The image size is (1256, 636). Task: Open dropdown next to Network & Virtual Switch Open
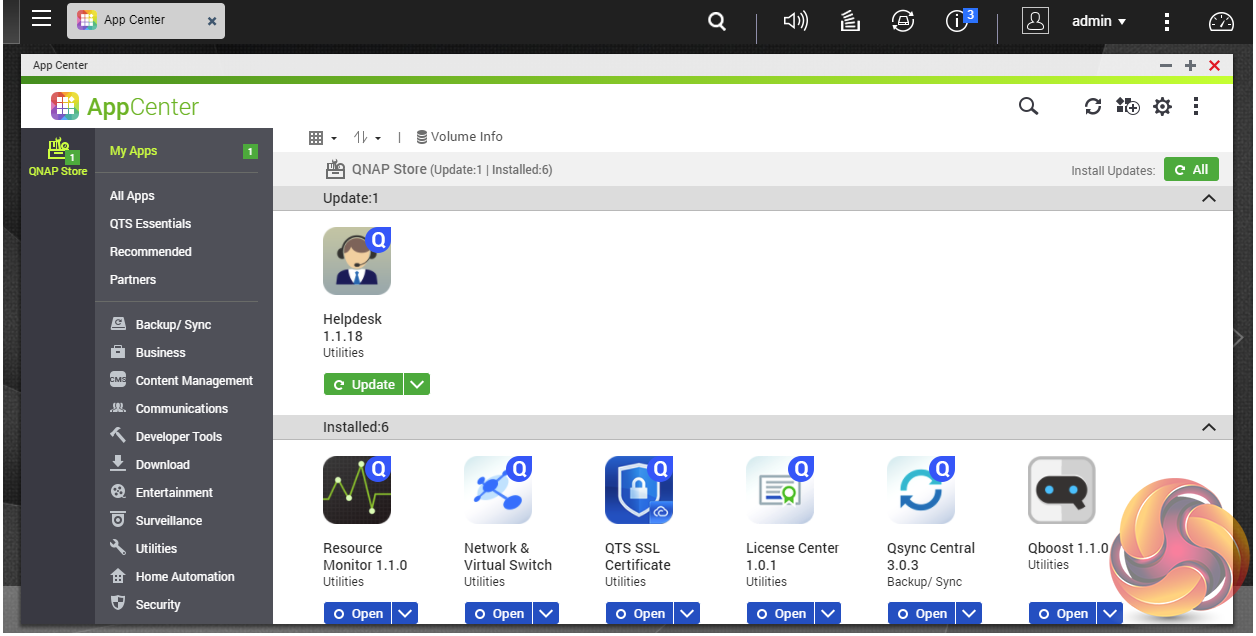pyautogui.click(x=546, y=613)
